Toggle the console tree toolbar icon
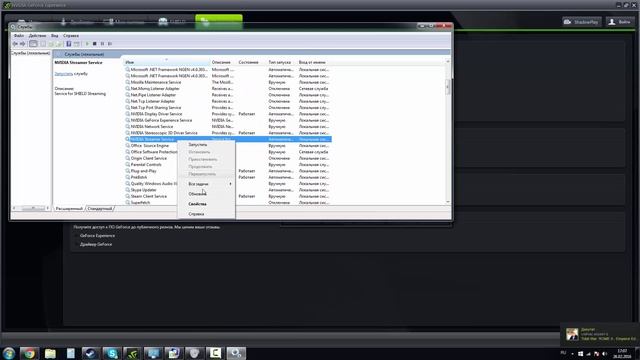 point(33,44)
